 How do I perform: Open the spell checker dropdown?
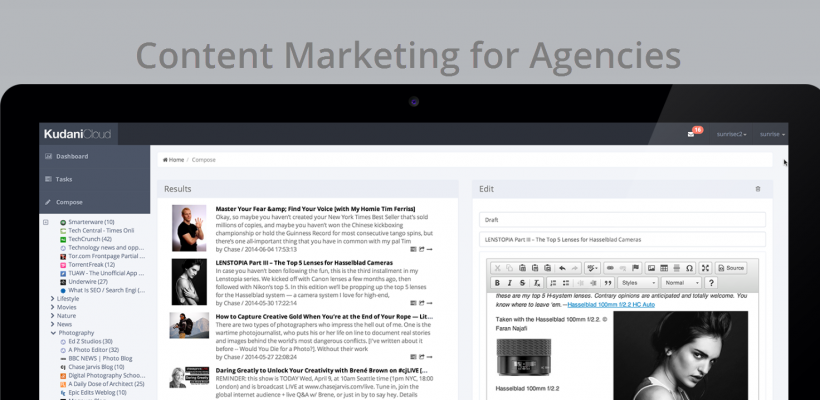592,268
